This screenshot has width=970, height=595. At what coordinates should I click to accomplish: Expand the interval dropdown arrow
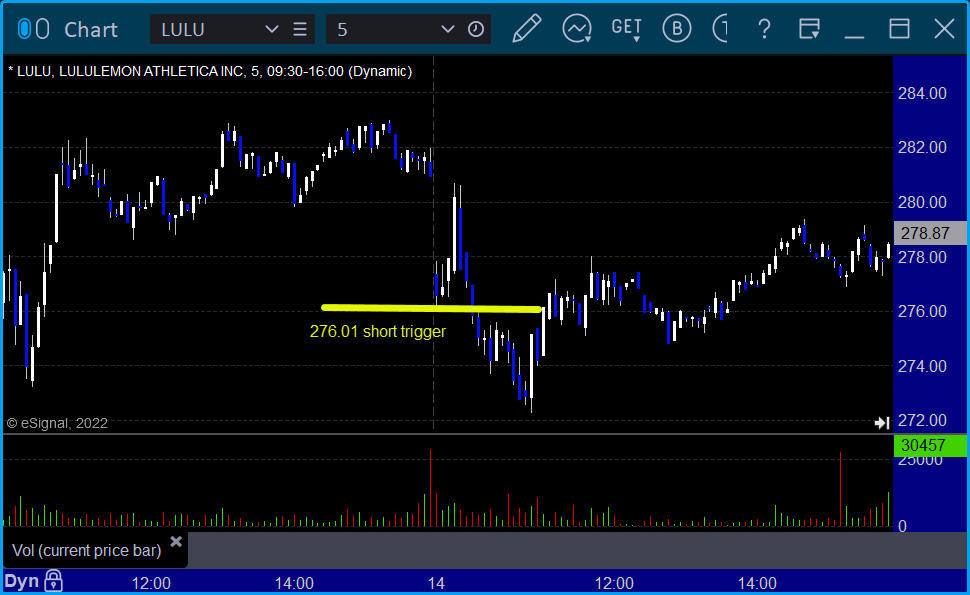click(448, 29)
